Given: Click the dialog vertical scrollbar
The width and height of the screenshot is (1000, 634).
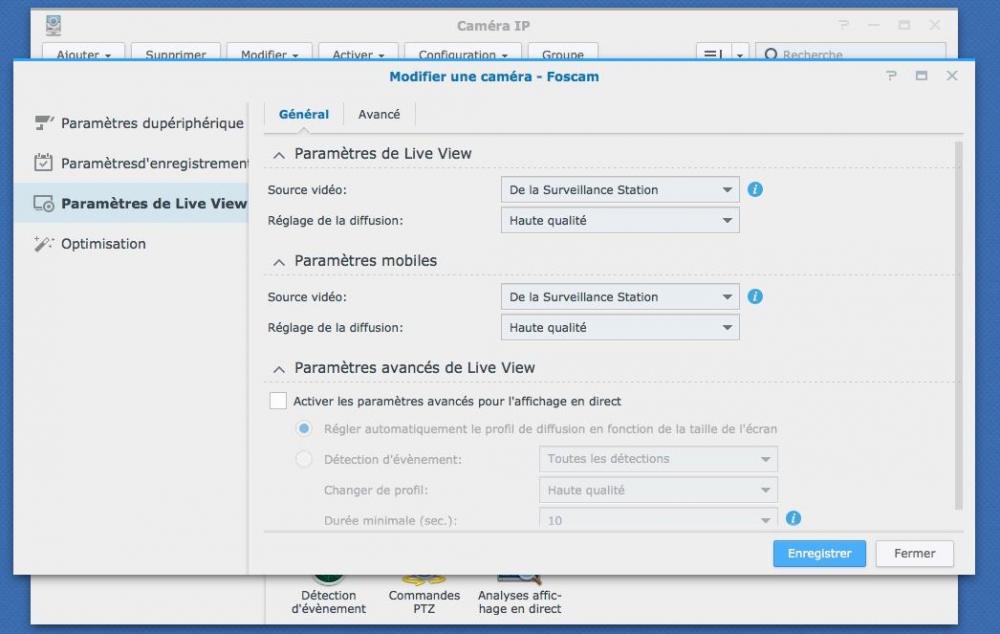Looking at the screenshot, I should click(x=958, y=330).
